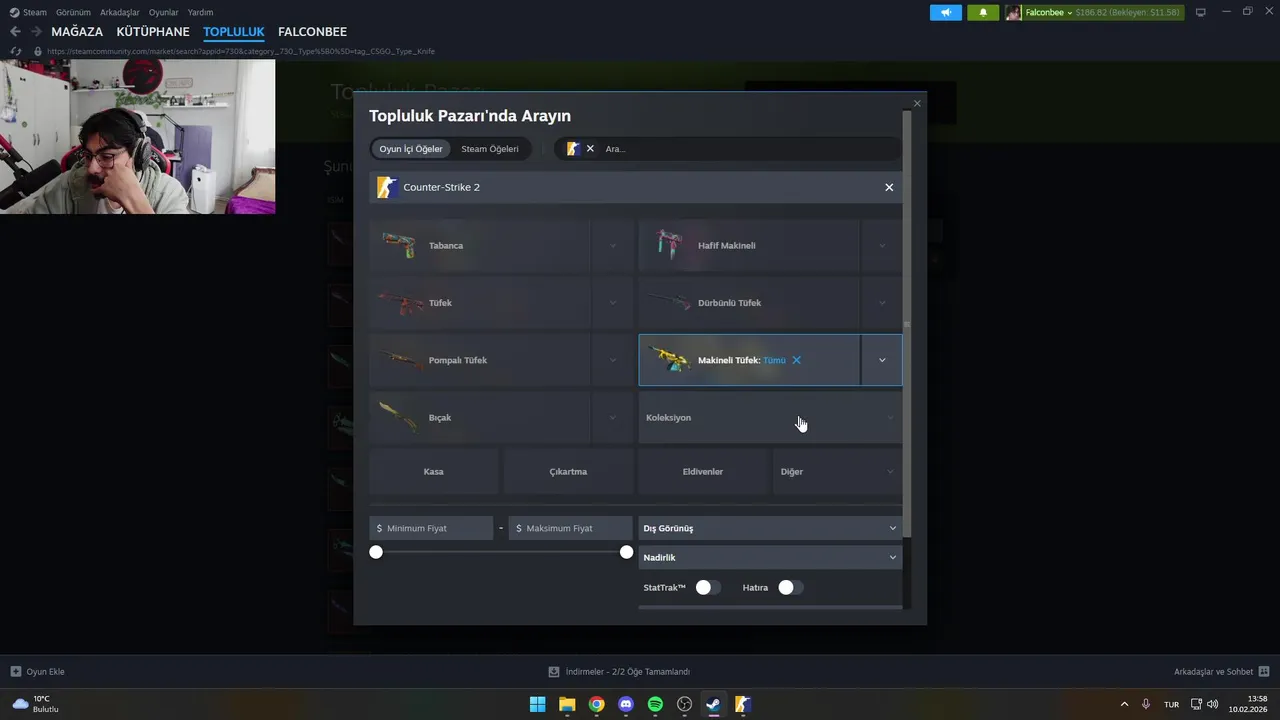The width and height of the screenshot is (1280, 720).
Task: Open the TOPLULUK community tab
Action: [x=234, y=32]
